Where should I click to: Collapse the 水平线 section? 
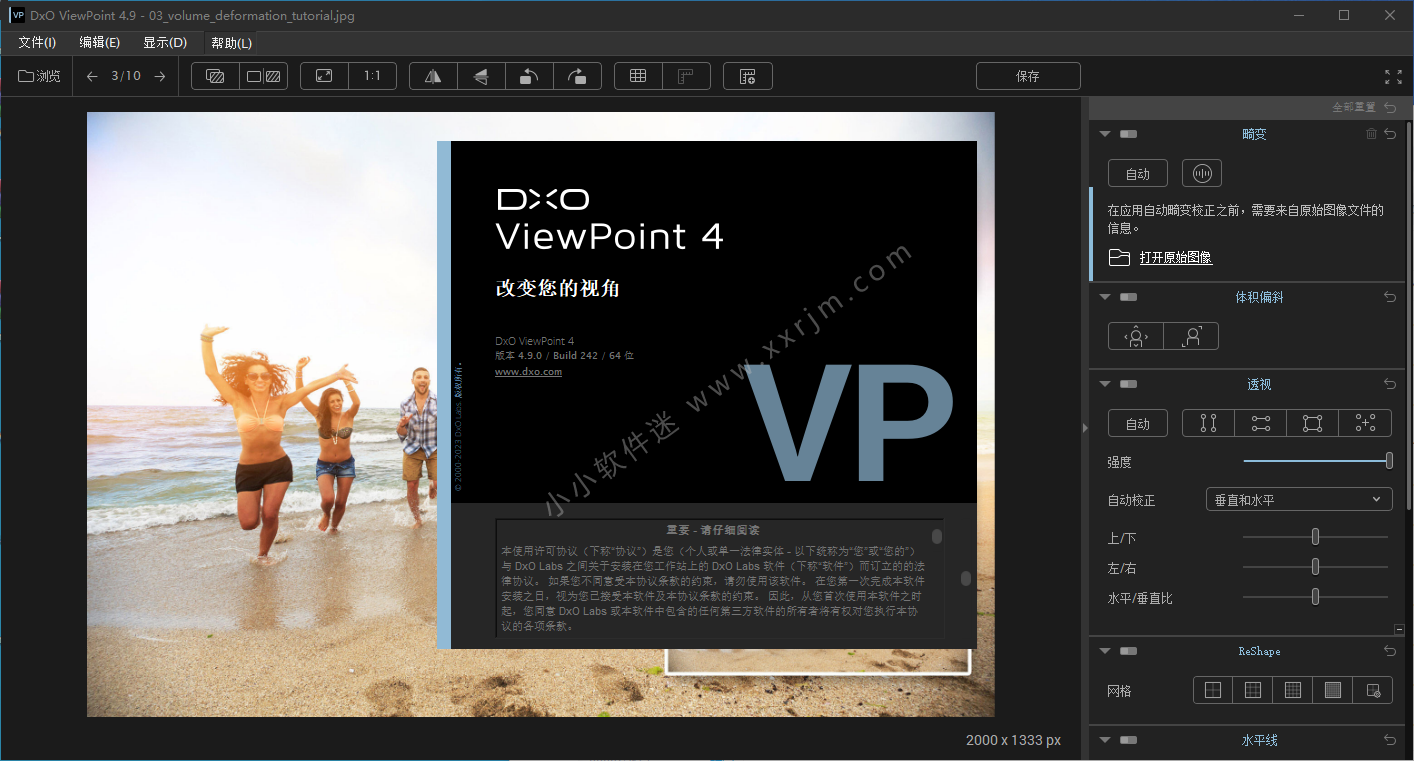tap(1105, 740)
